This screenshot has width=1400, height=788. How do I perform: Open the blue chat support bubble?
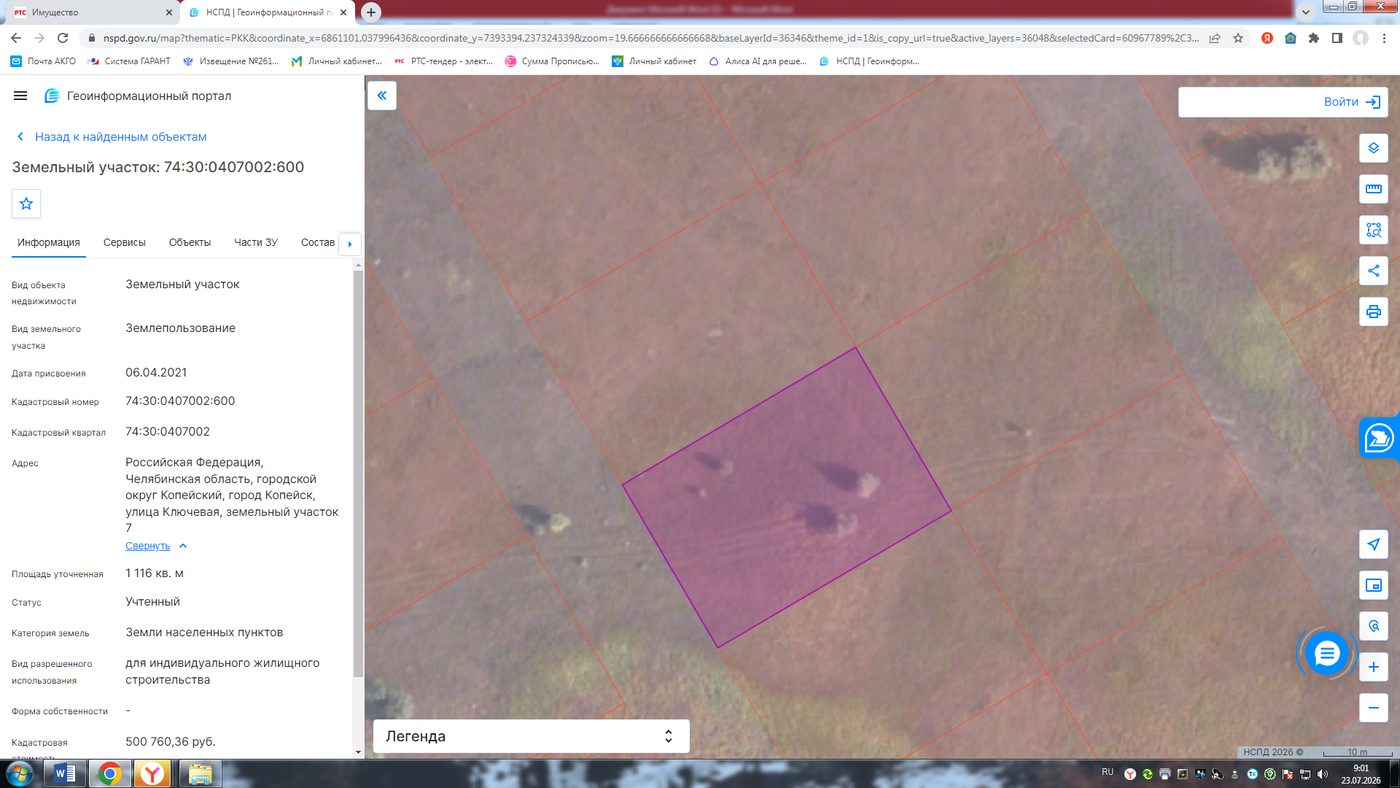tap(1327, 654)
